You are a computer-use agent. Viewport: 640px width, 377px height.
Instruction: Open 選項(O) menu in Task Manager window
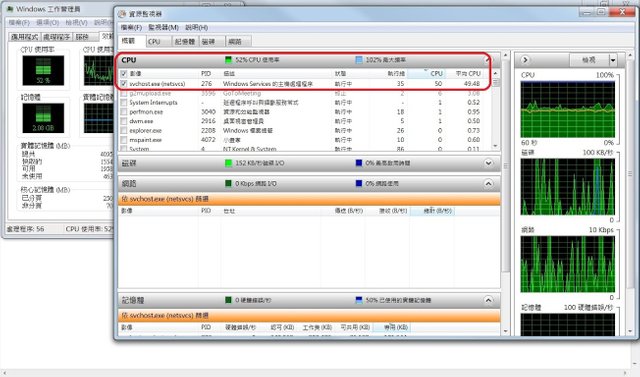pyautogui.click(x=47, y=22)
